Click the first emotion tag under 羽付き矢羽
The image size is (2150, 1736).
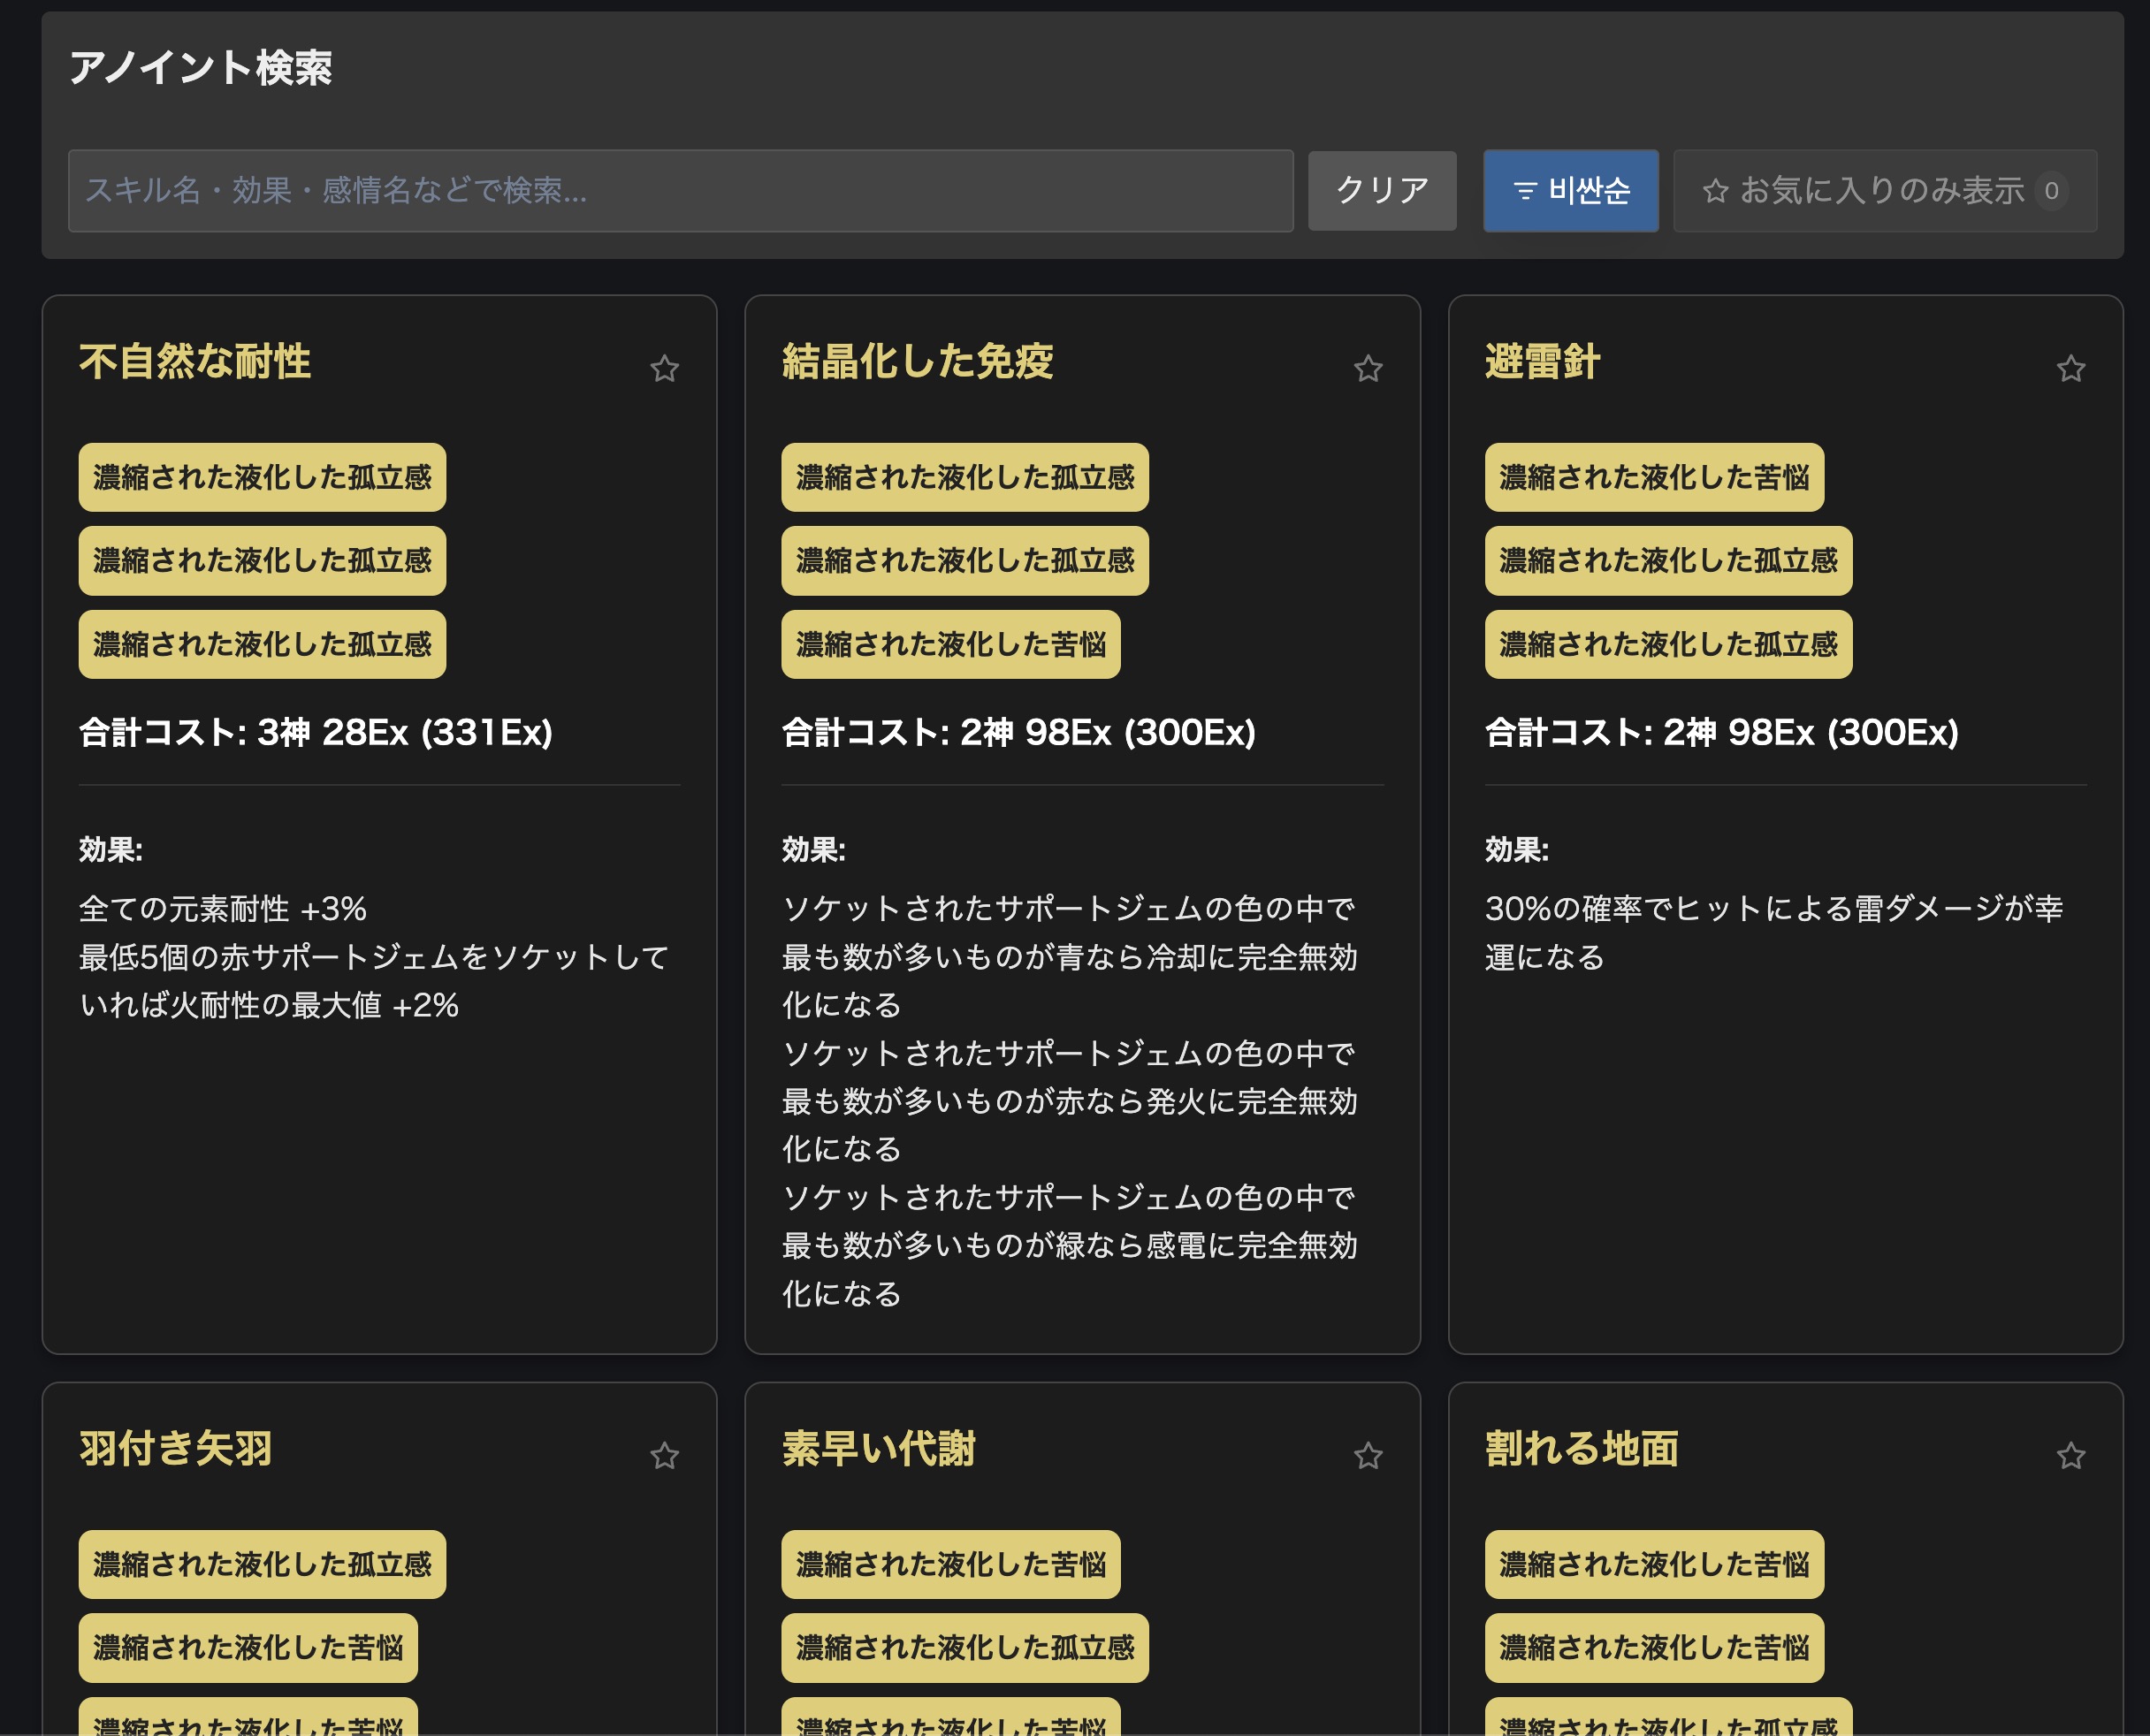pyautogui.click(x=262, y=1565)
